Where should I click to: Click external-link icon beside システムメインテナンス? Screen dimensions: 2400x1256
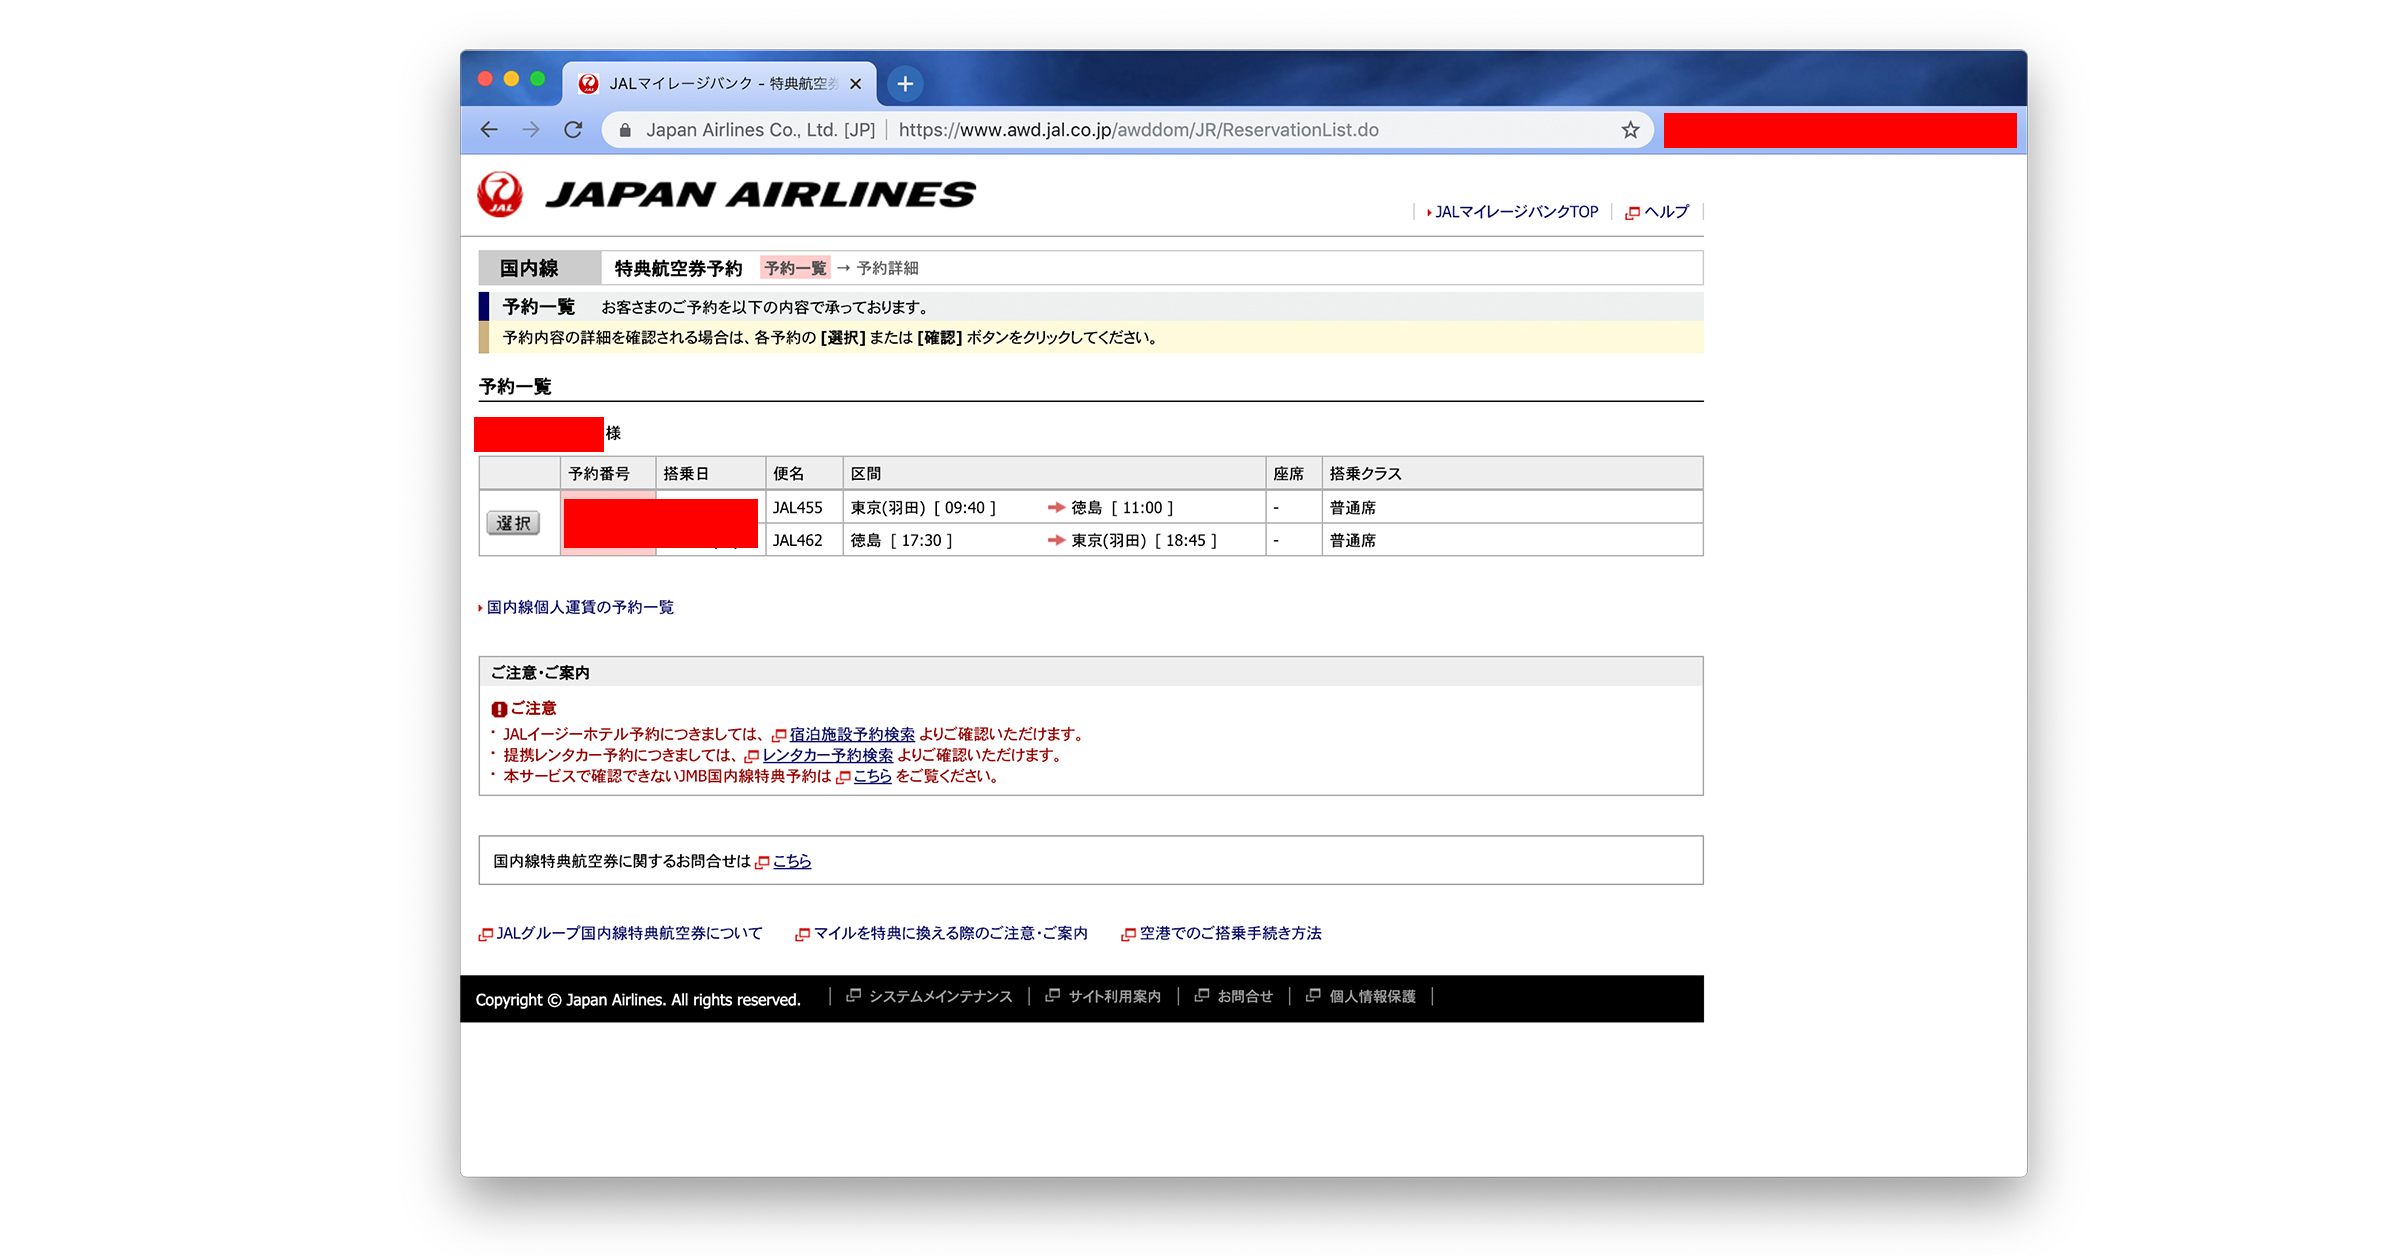click(854, 995)
